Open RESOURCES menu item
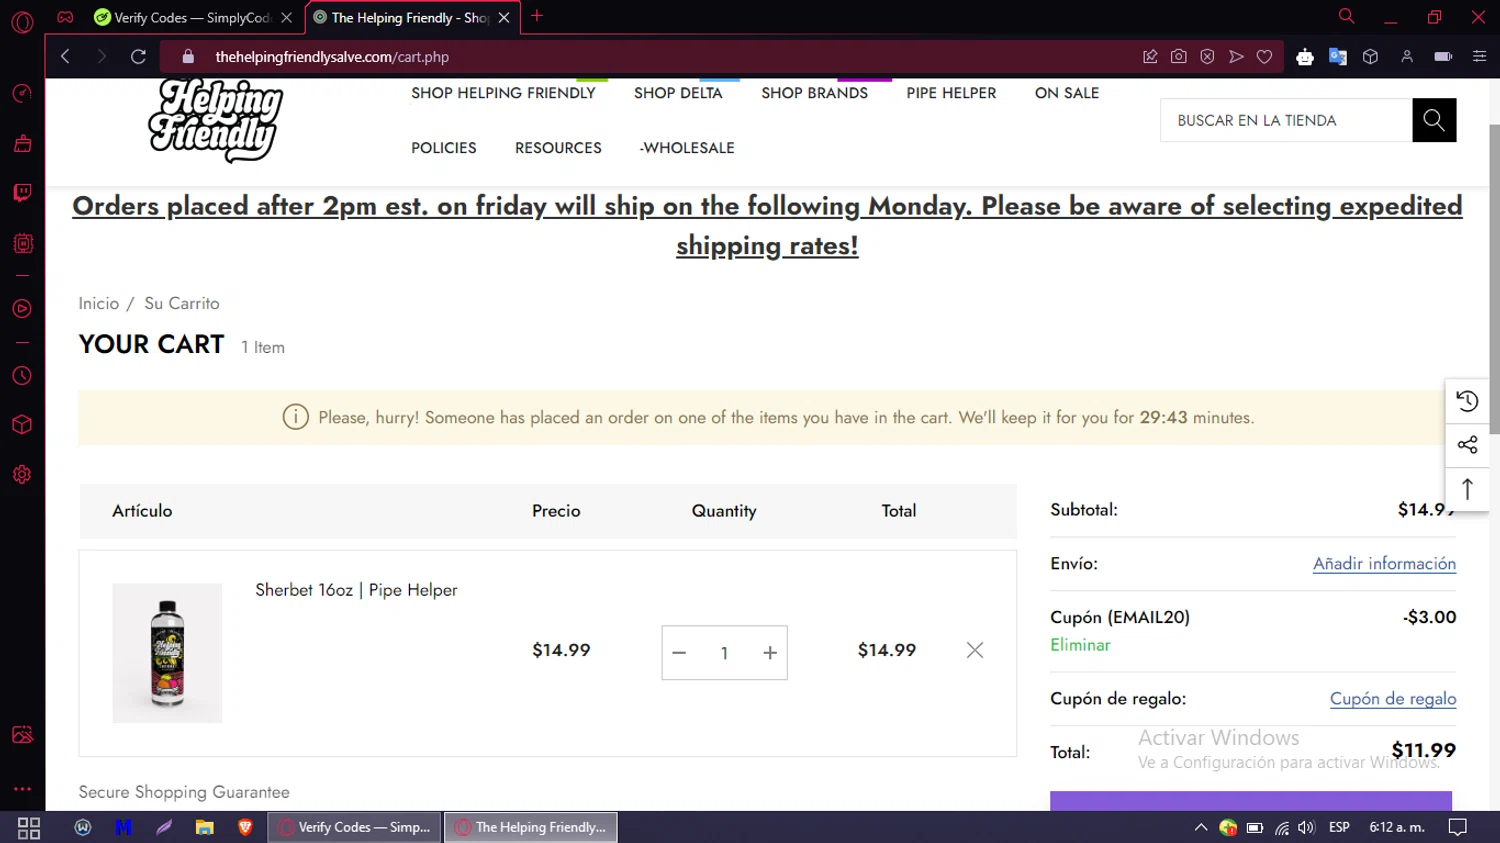 click(x=558, y=148)
